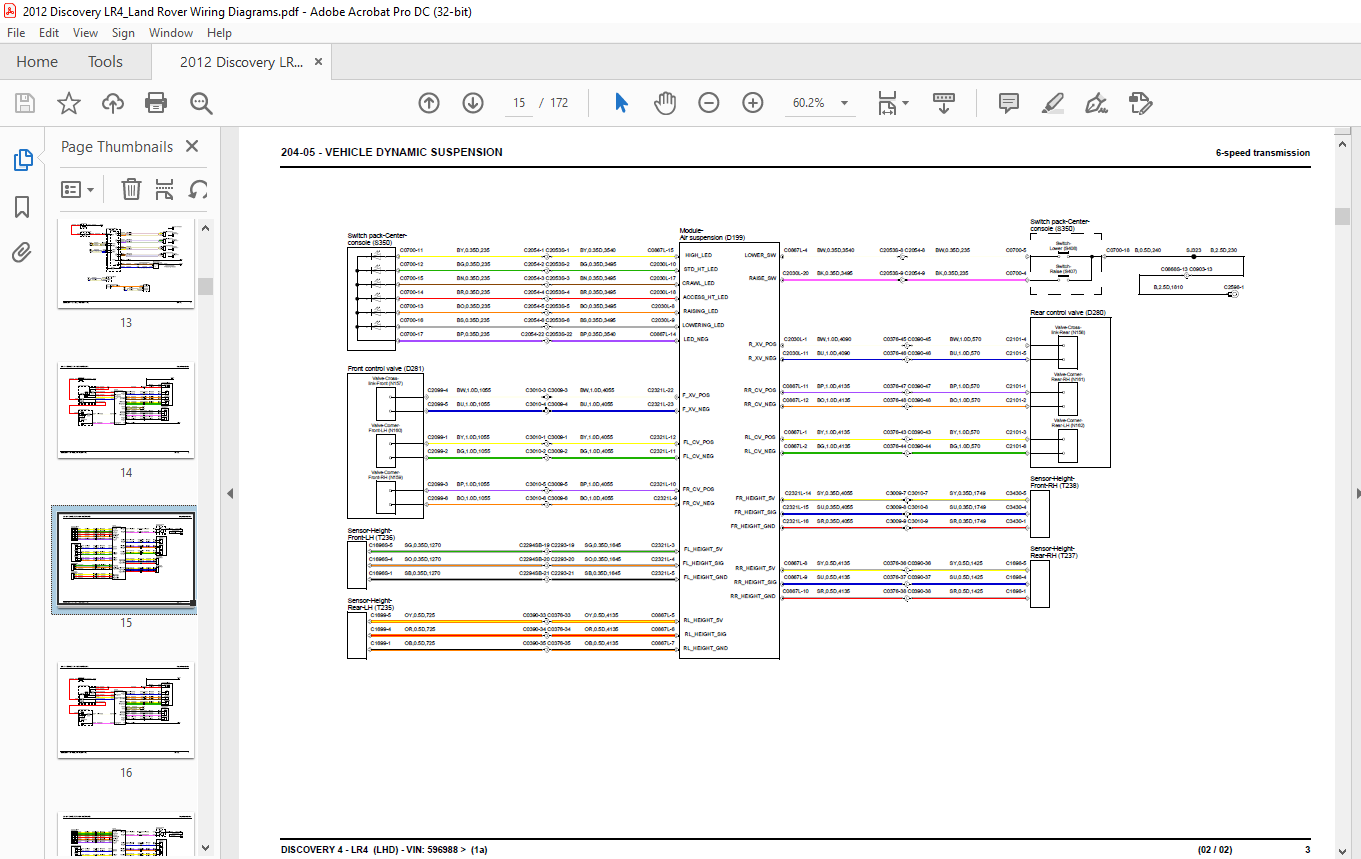Print the document using the printer icon
The image size is (1361, 859).
coord(156,103)
